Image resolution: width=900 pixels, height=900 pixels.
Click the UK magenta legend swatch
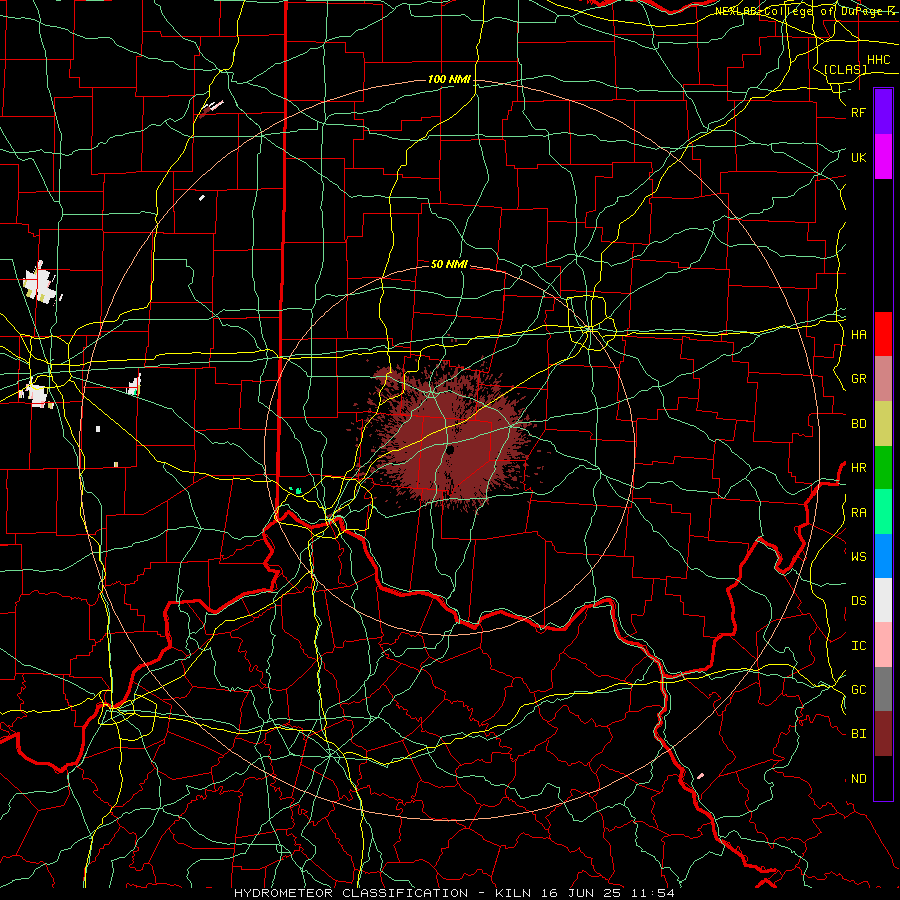(883, 157)
